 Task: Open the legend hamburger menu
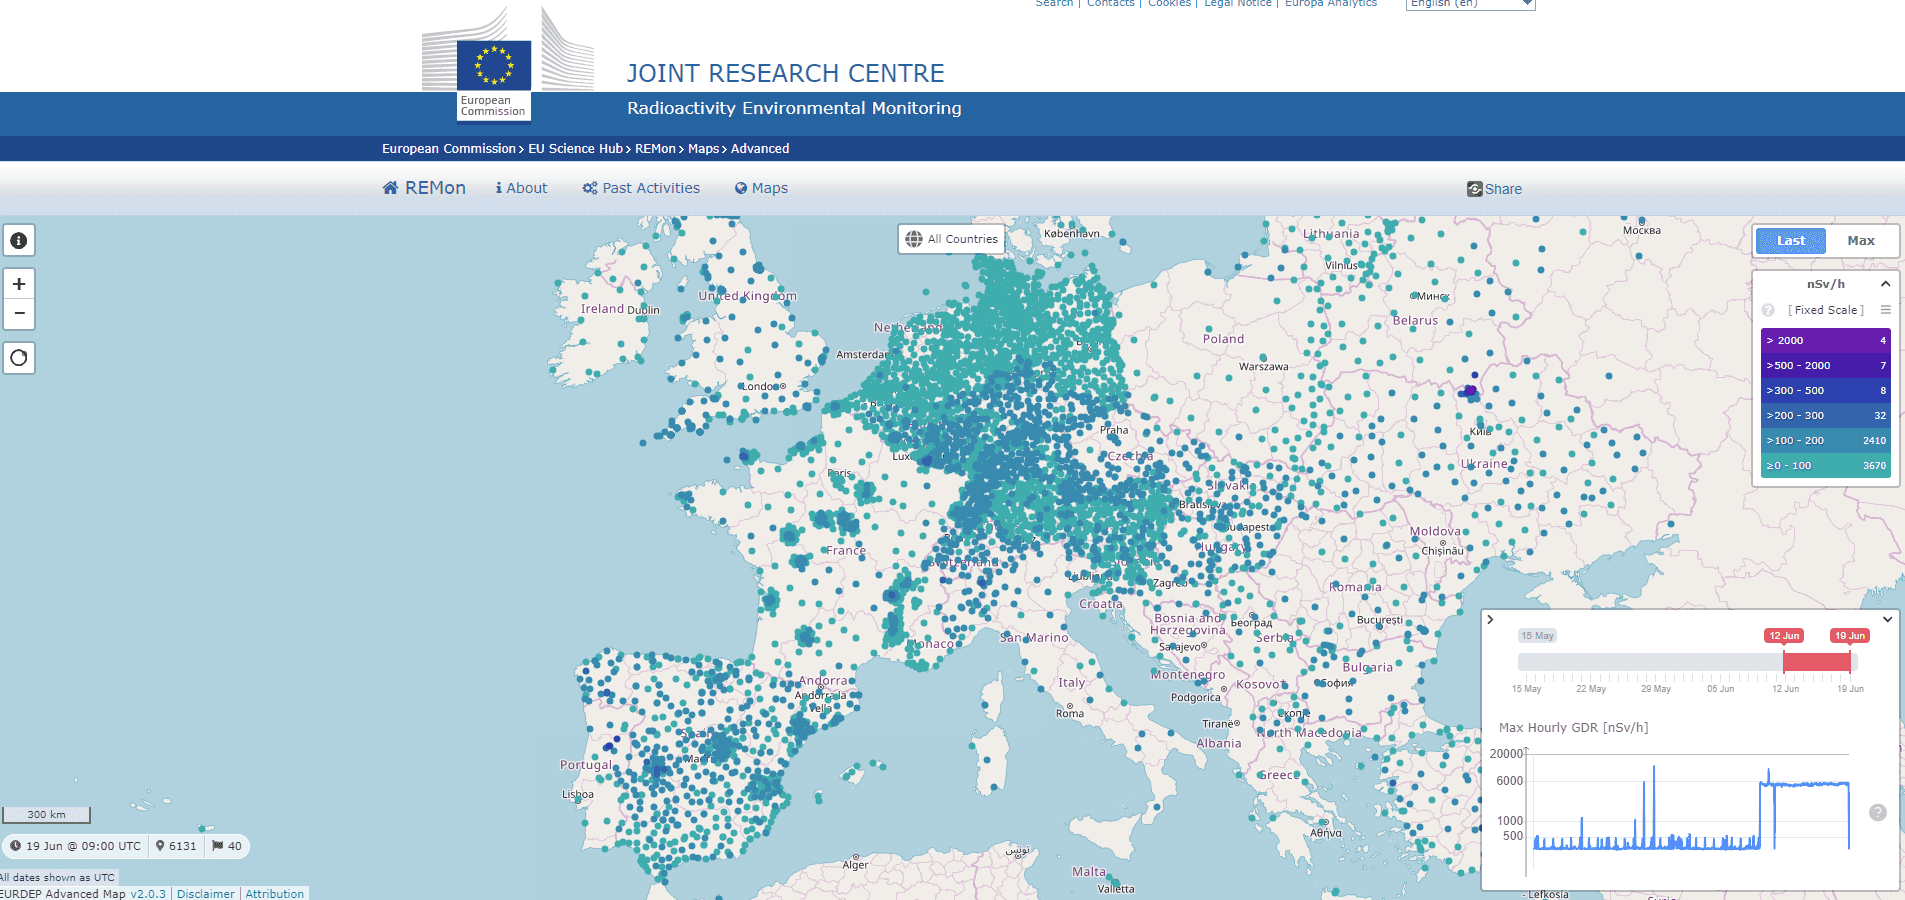pos(1885,310)
